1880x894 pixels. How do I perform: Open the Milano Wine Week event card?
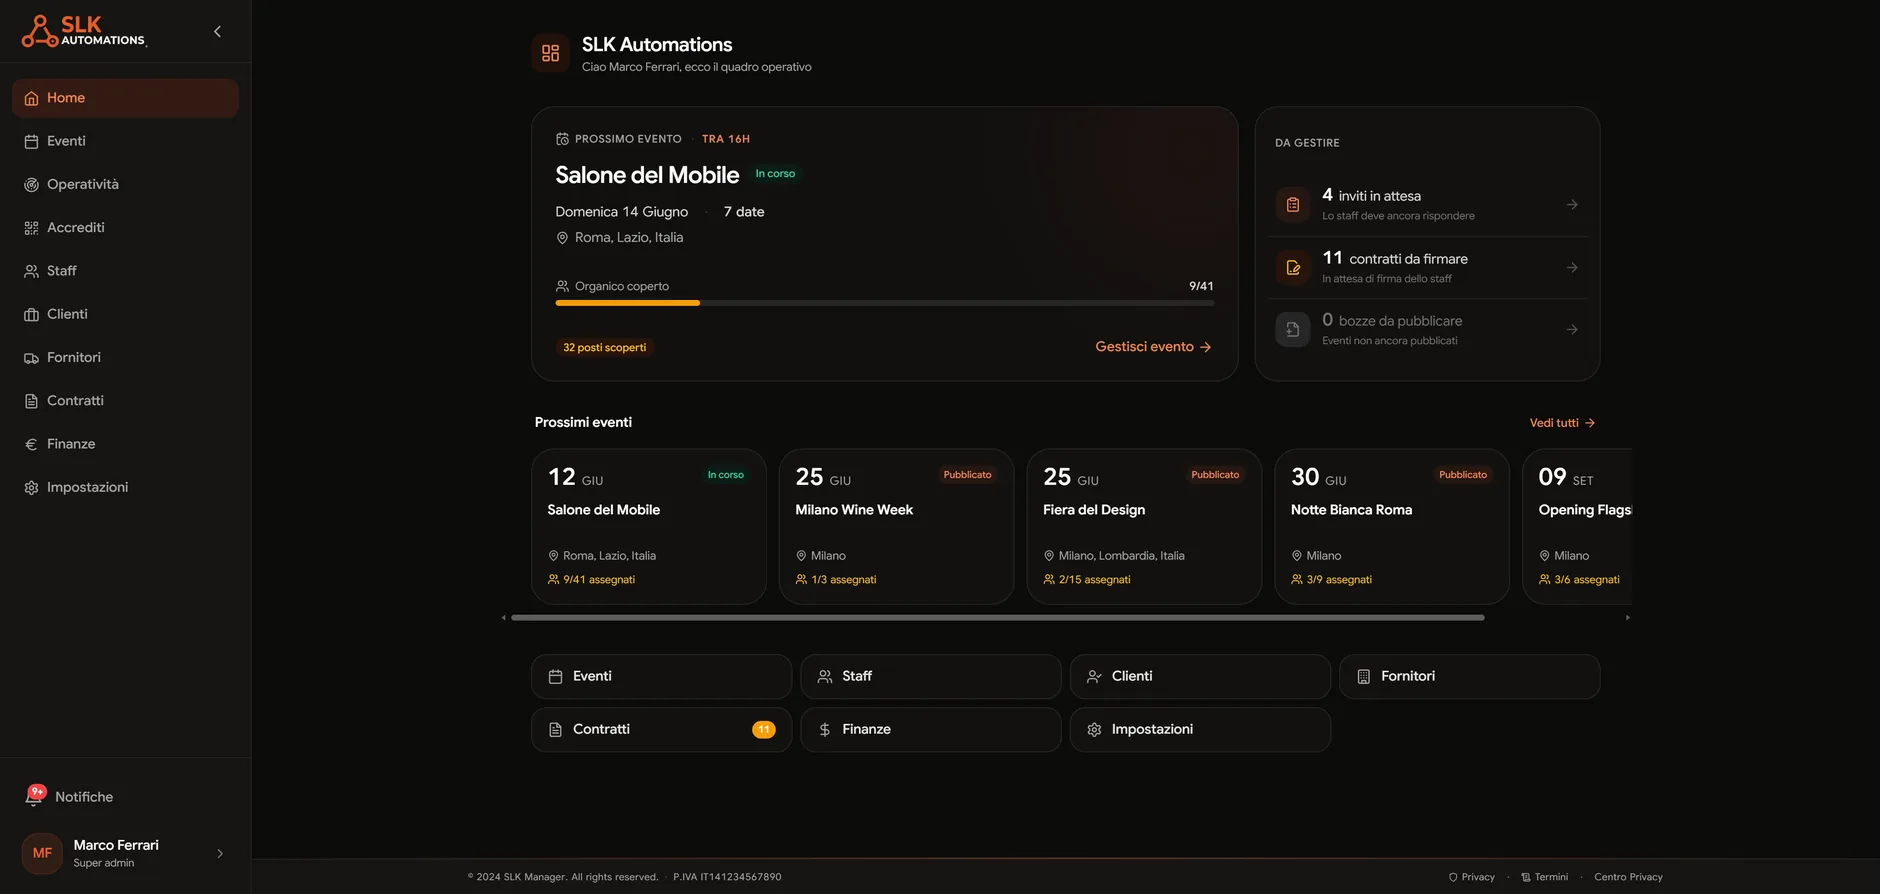(896, 527)
